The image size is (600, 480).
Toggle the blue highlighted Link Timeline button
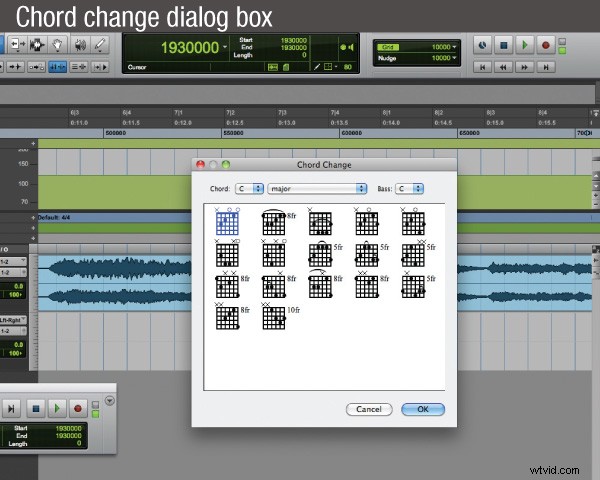[57, 67]
